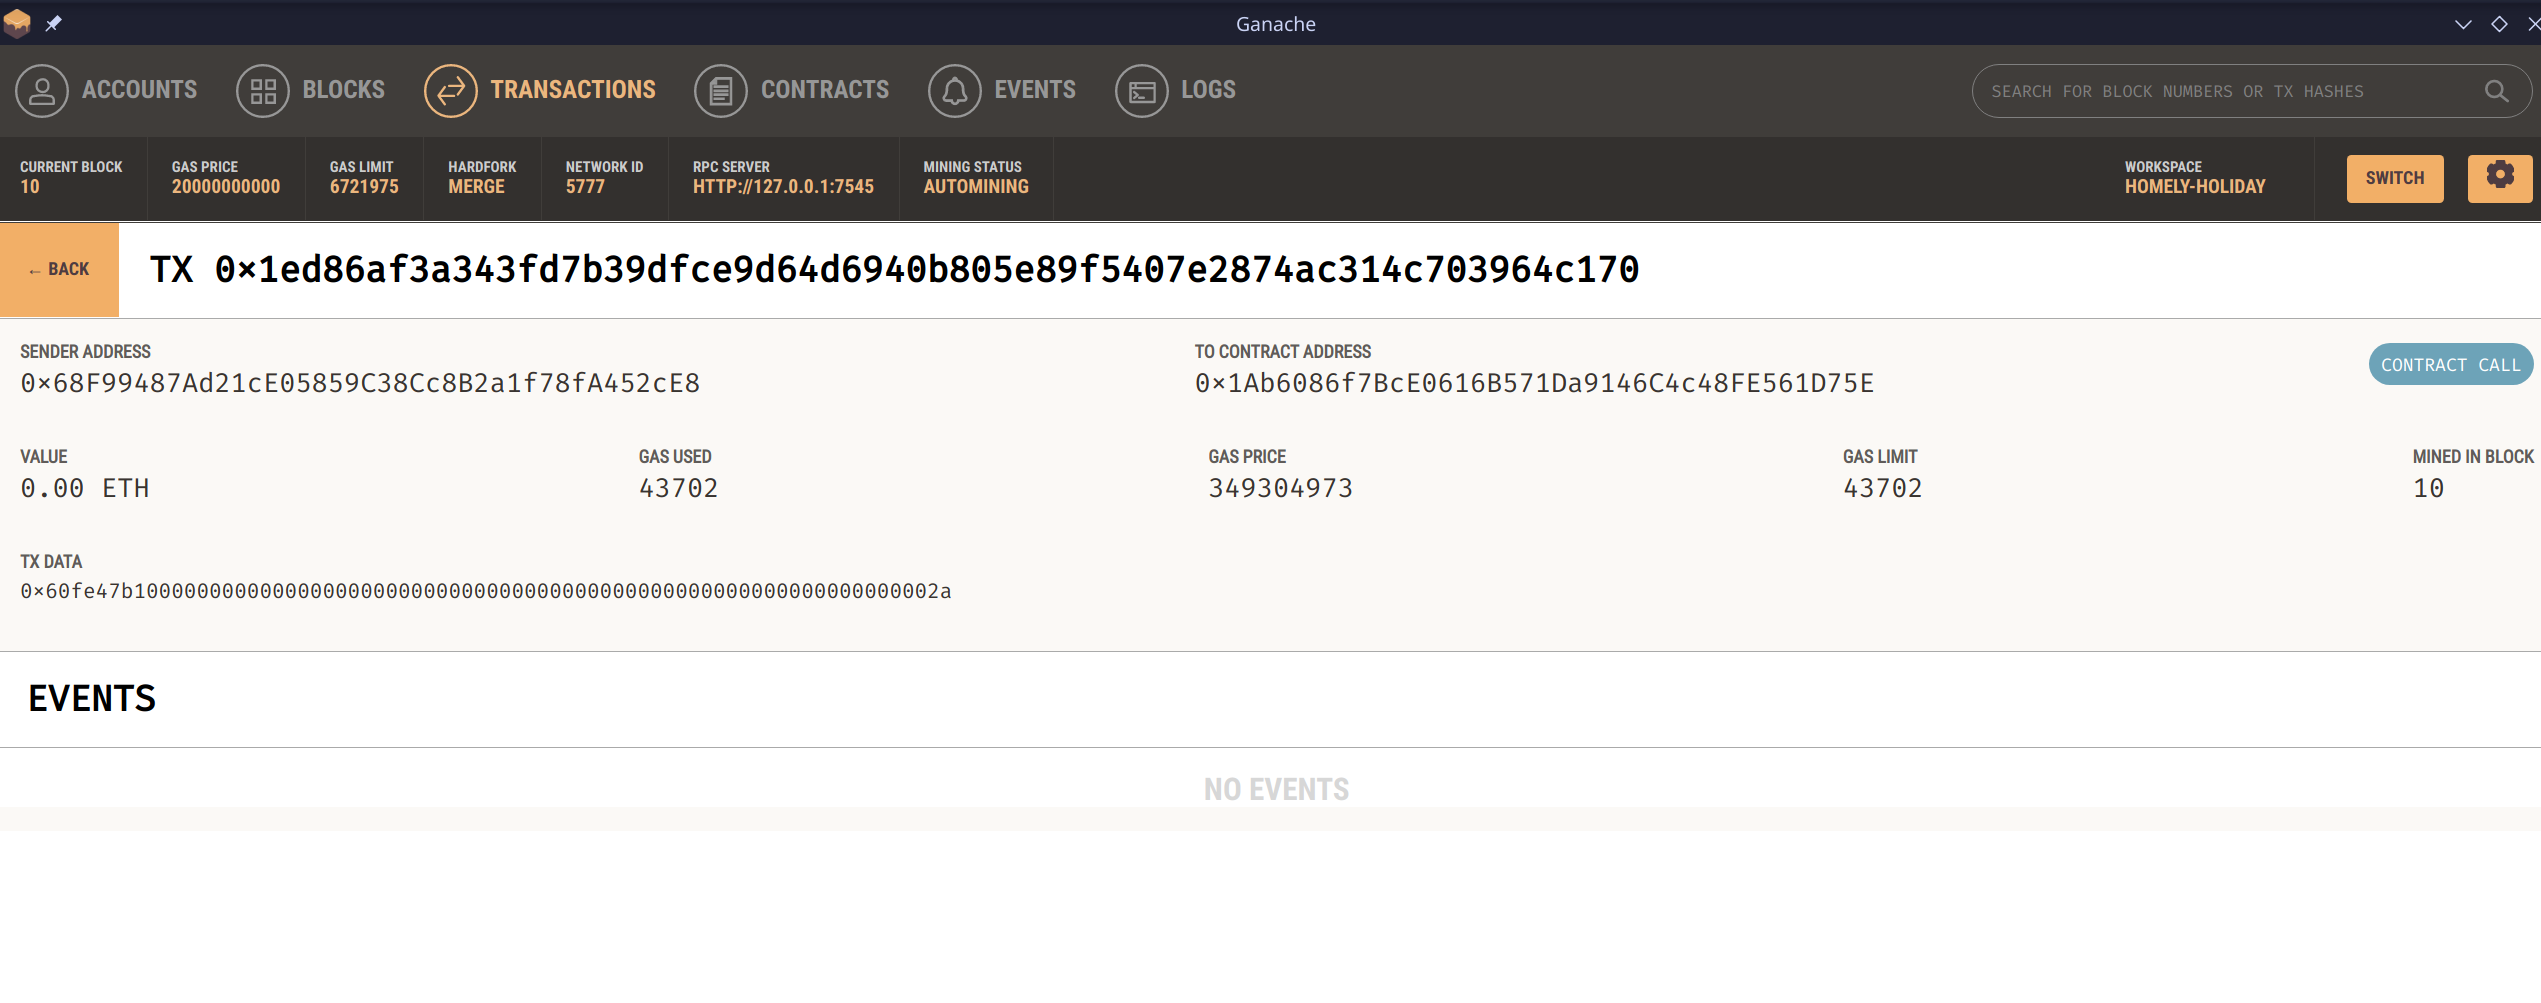Expand the window's down chevron control
Viewport: 2541px width, 1003px height.
pos(2462,24)
